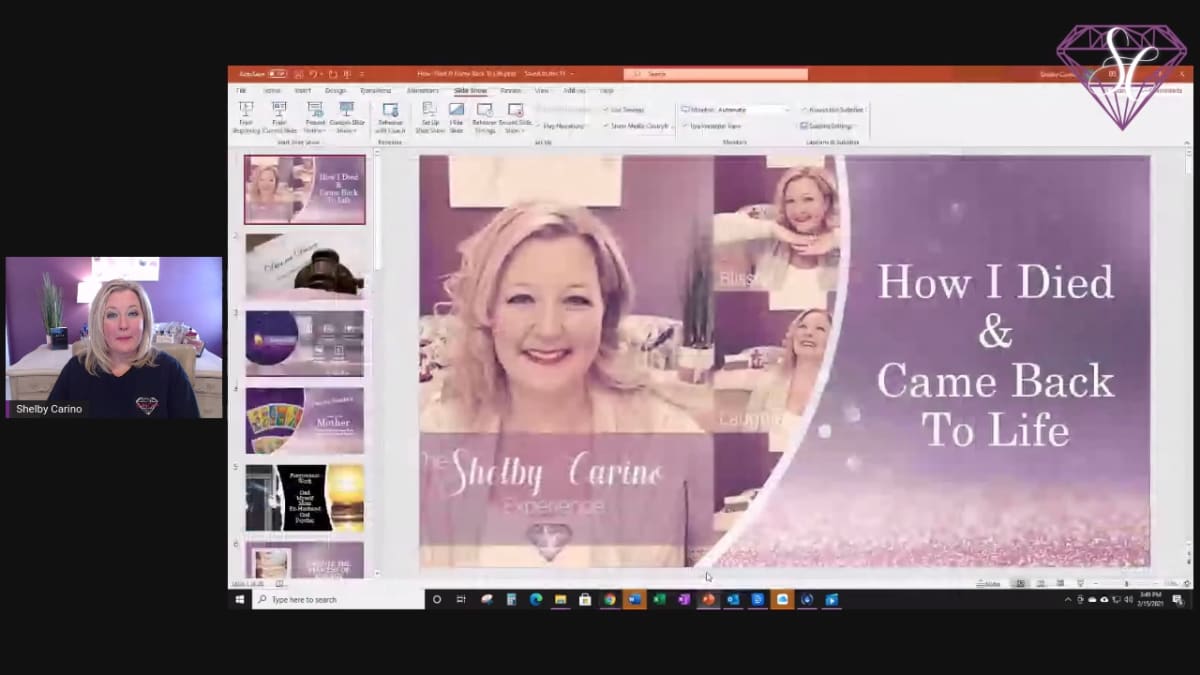1200x675 pixels.
Task: Open the Help ribbon tab
Action: tap(606, 90)
